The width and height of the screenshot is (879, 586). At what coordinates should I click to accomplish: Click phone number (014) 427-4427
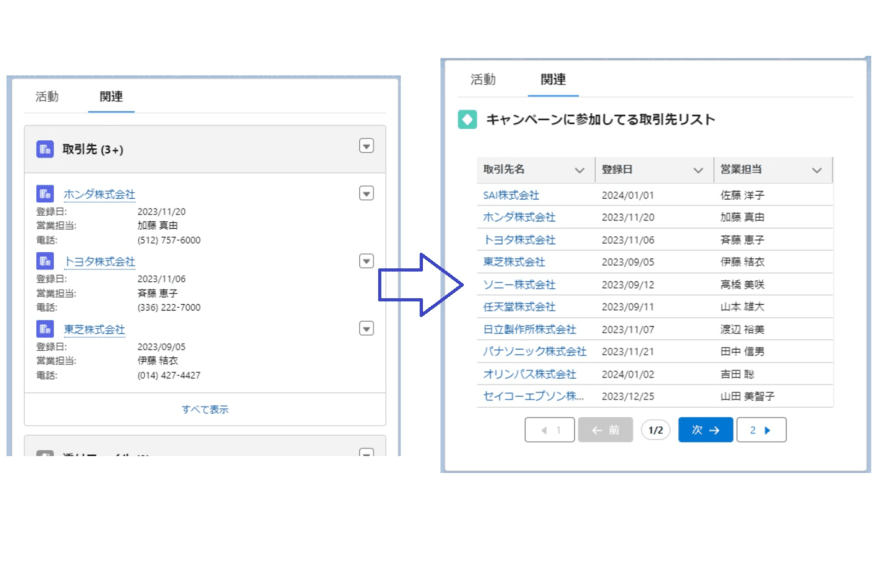(x=169, y=375)
